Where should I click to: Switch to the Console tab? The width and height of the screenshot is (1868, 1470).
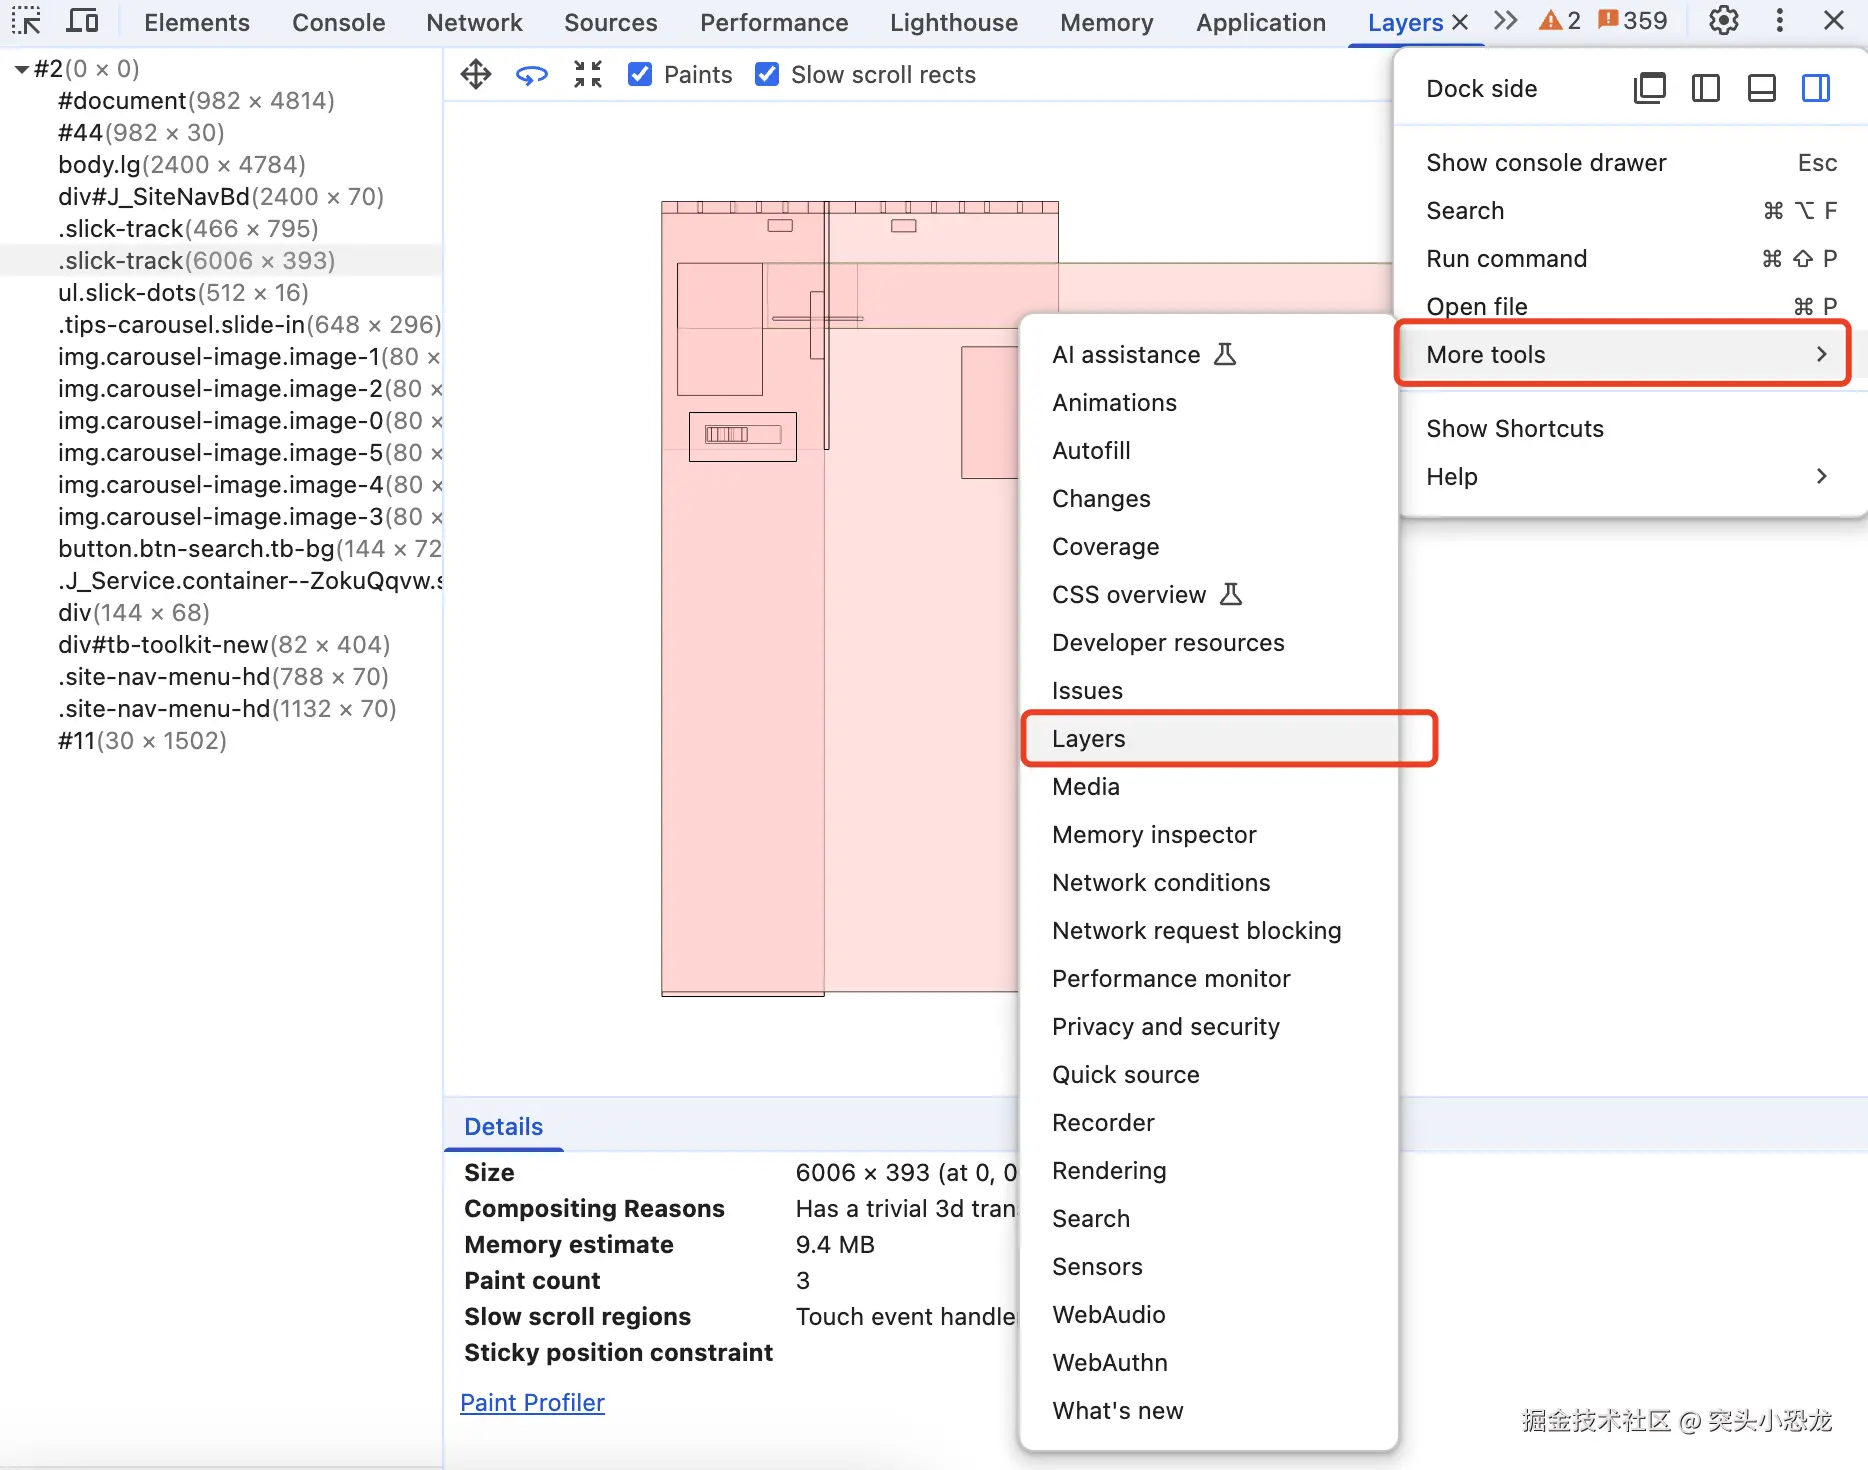point(339,22)
